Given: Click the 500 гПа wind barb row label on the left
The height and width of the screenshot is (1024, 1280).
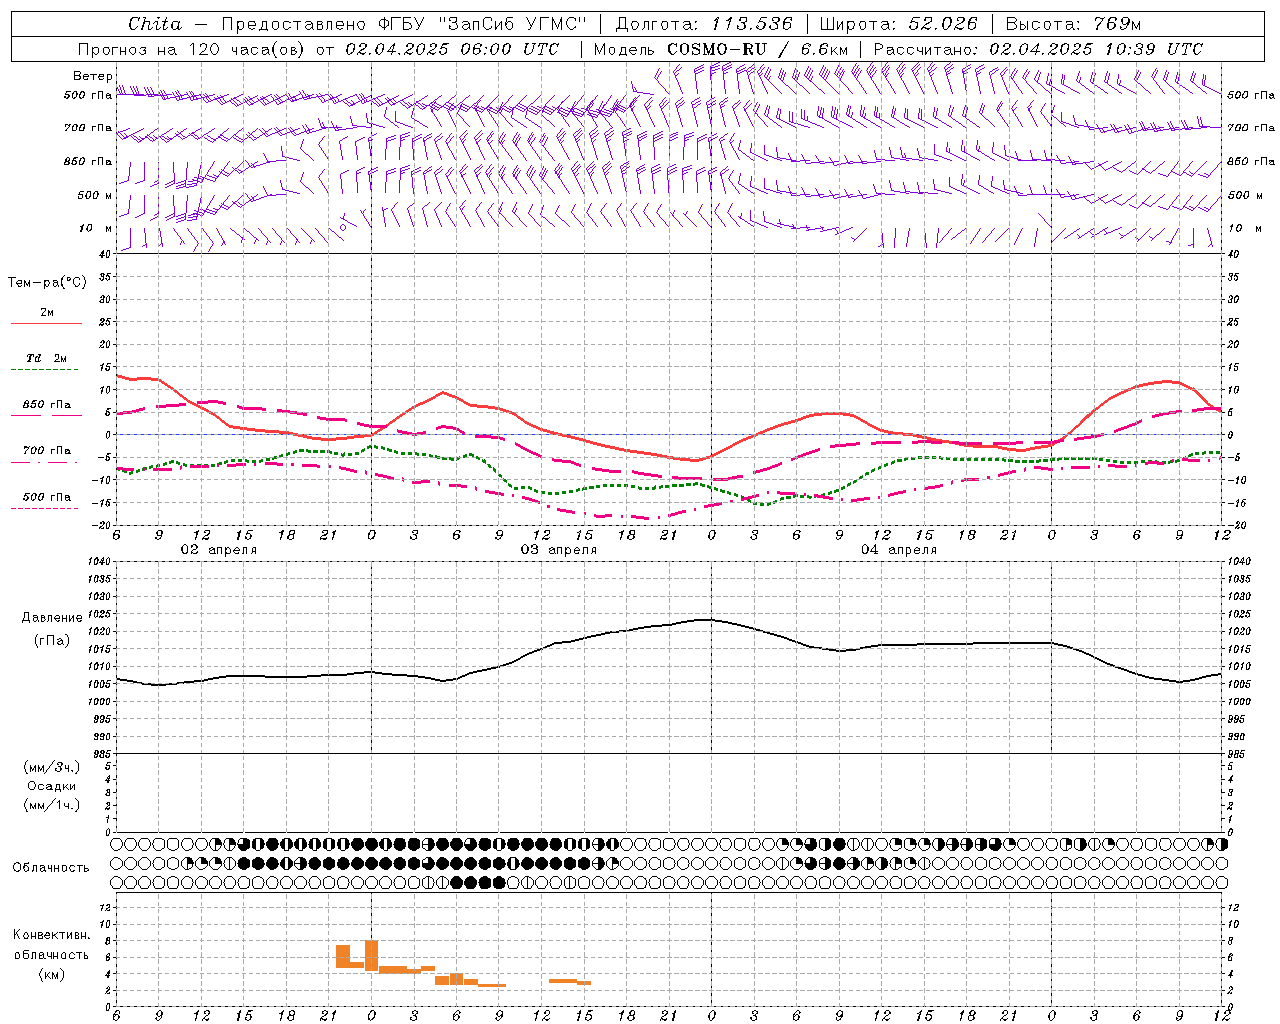Looking at the screenshot, I should (88, 96).
